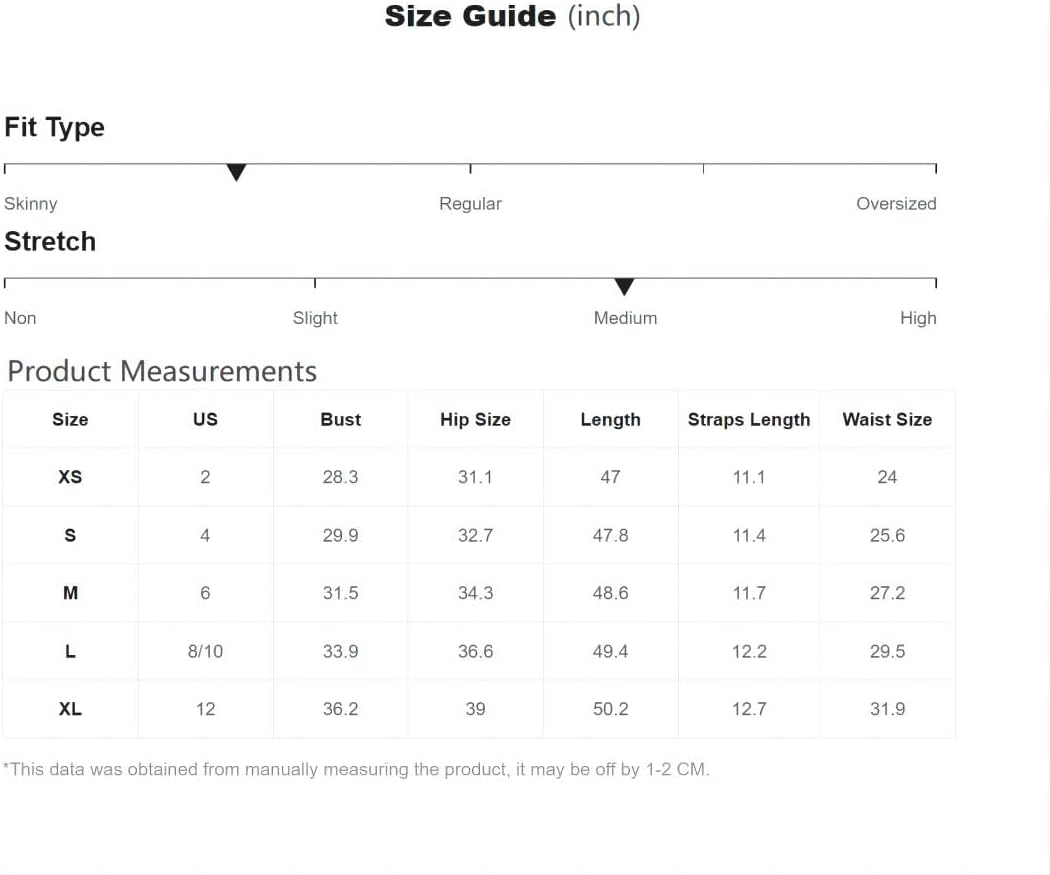
Task: Click the Stretch slider triangle marker
Action: [x=624, y=287]
